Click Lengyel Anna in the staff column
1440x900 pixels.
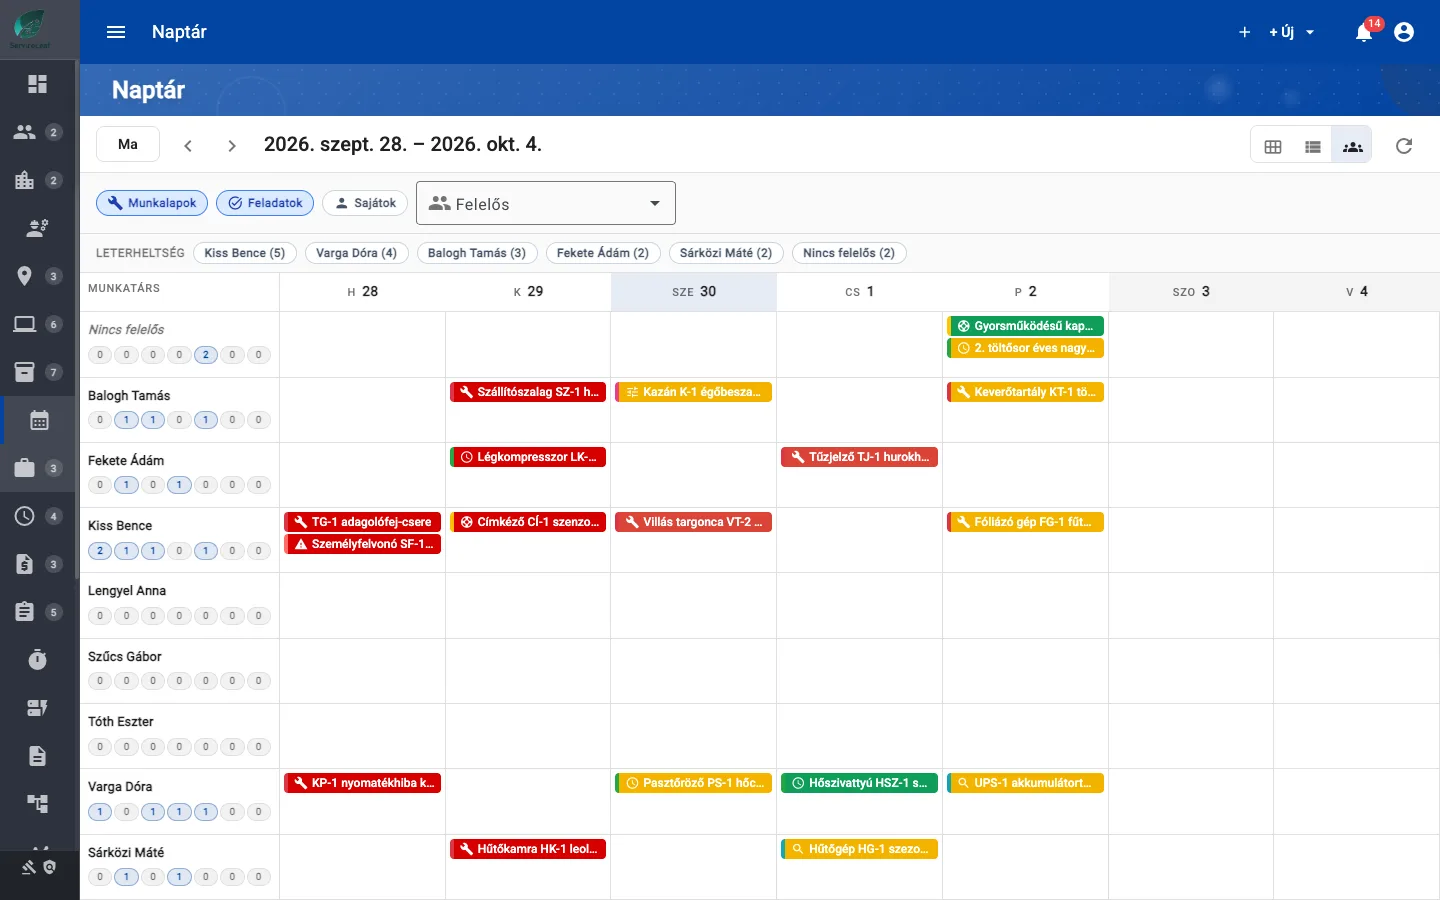tap(127, 591)
